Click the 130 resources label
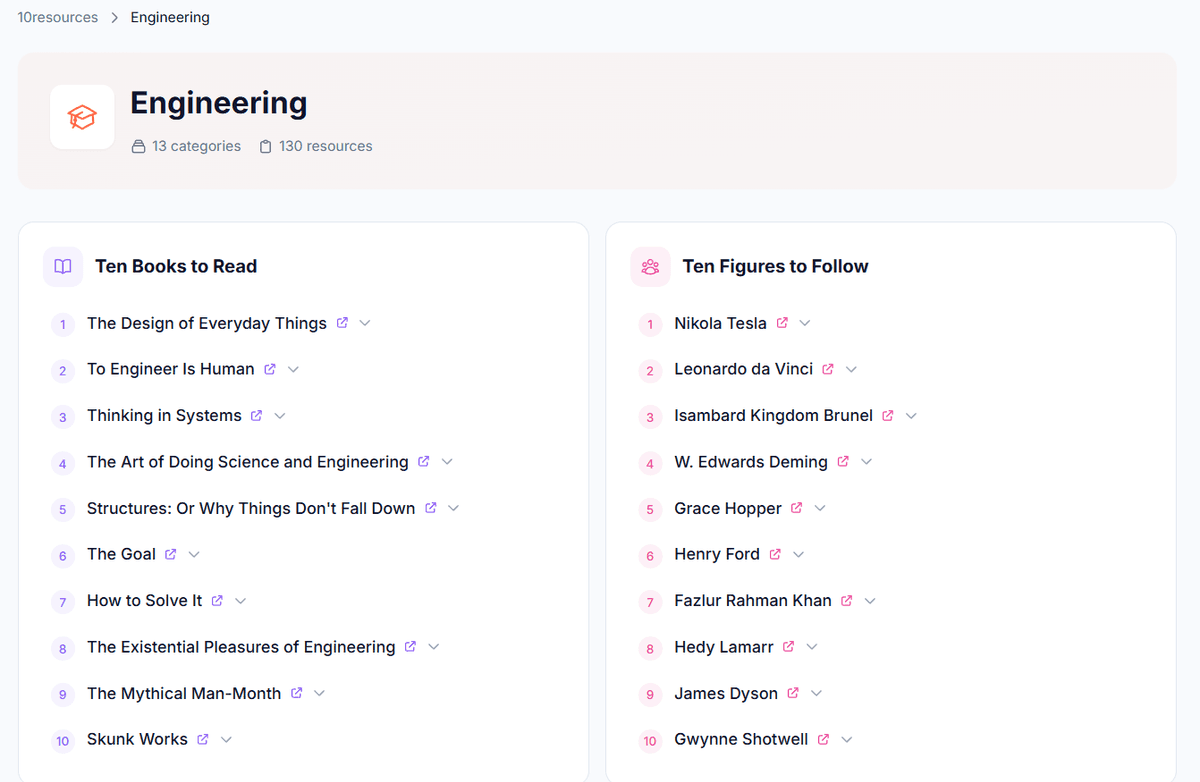Screen dimensions: 1200x782 click(x=325, y=145)
